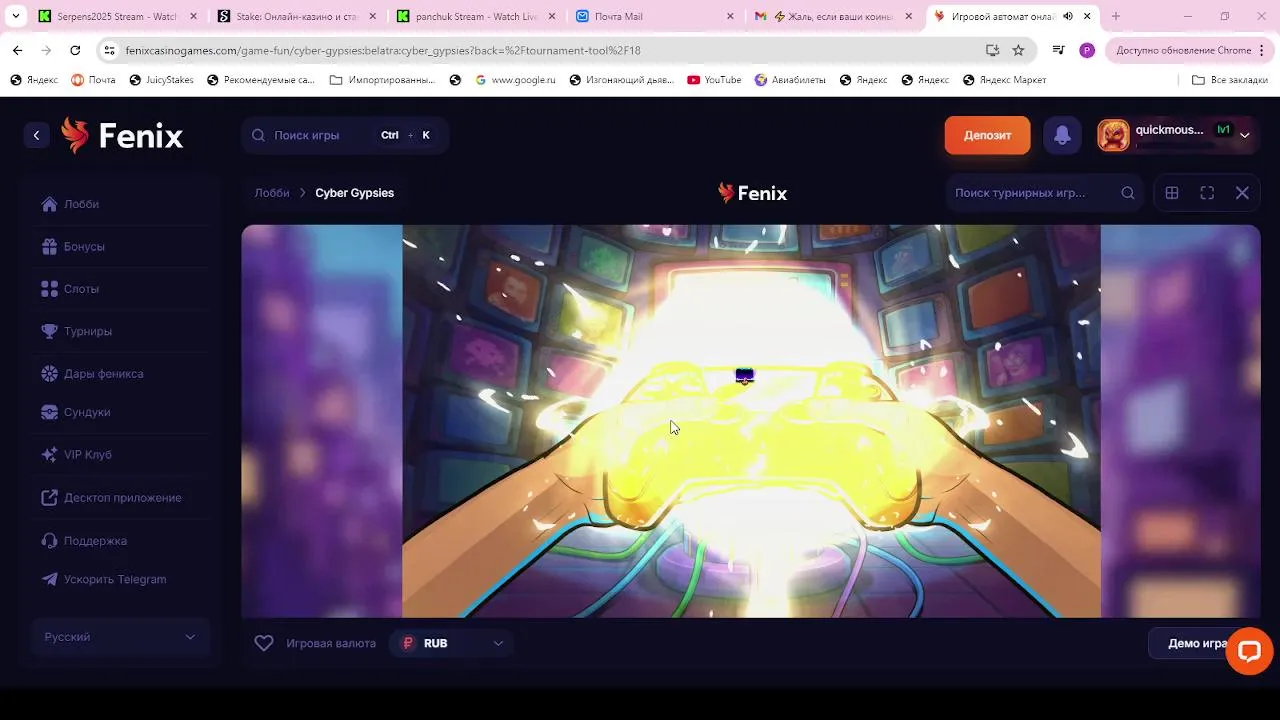
Task: Open Все закладки folder
Action: point(1230,80)
